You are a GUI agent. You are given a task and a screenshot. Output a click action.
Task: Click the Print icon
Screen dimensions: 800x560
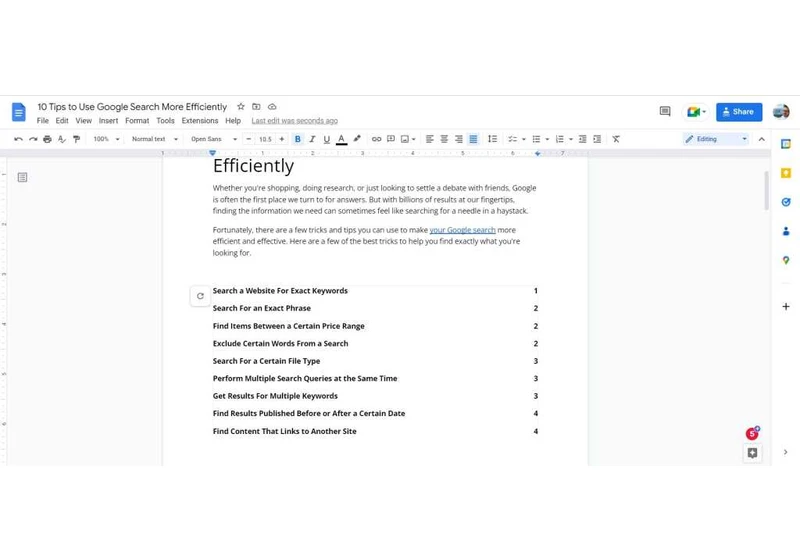pyautogui.click(x=47, y=139)
